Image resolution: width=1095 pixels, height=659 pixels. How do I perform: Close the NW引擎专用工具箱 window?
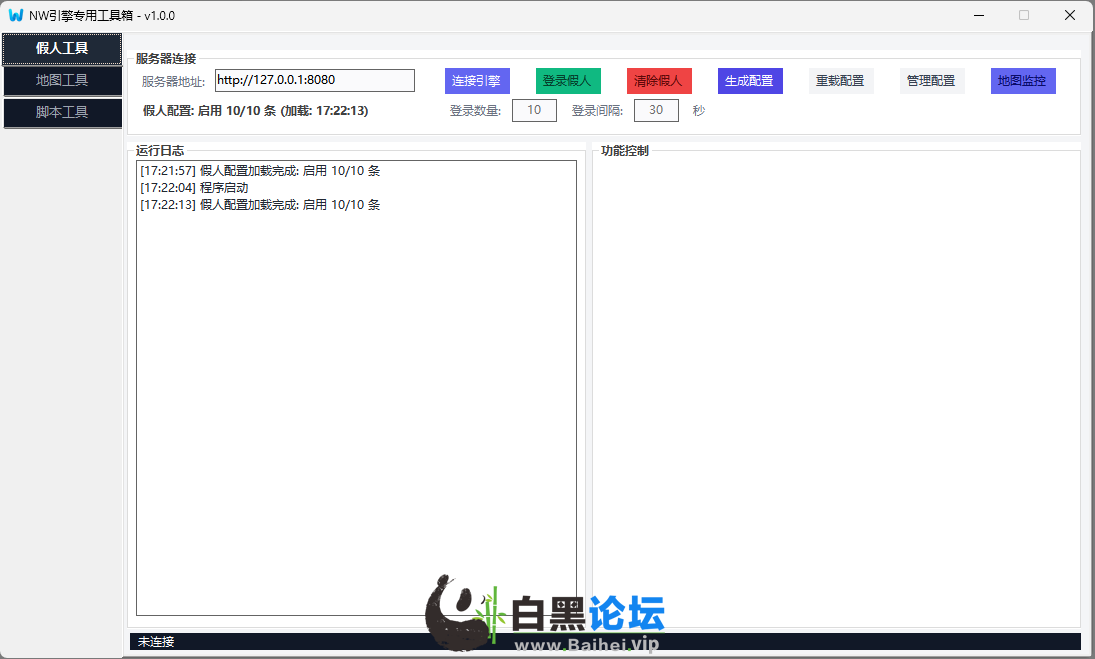pos(1069,15)
